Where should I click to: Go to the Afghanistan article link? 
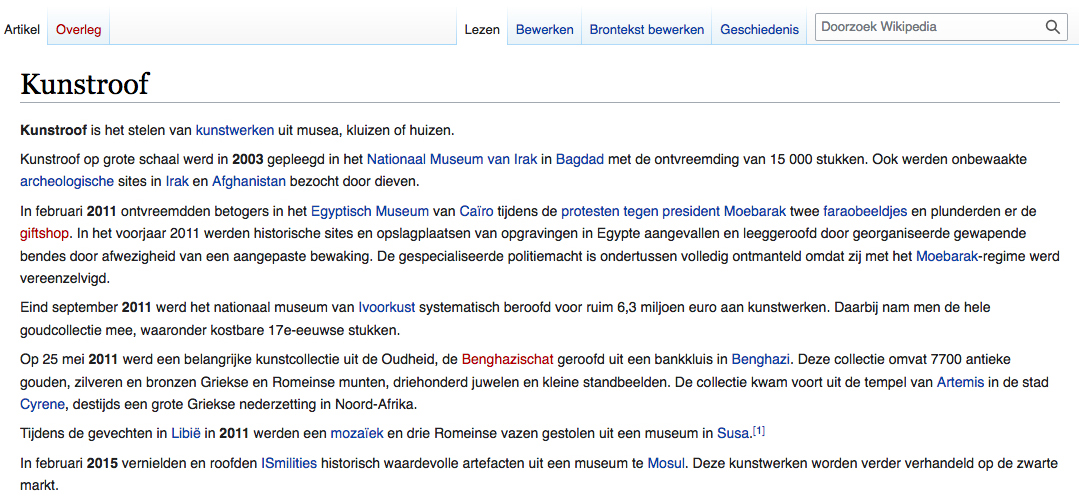pos(249,181)
